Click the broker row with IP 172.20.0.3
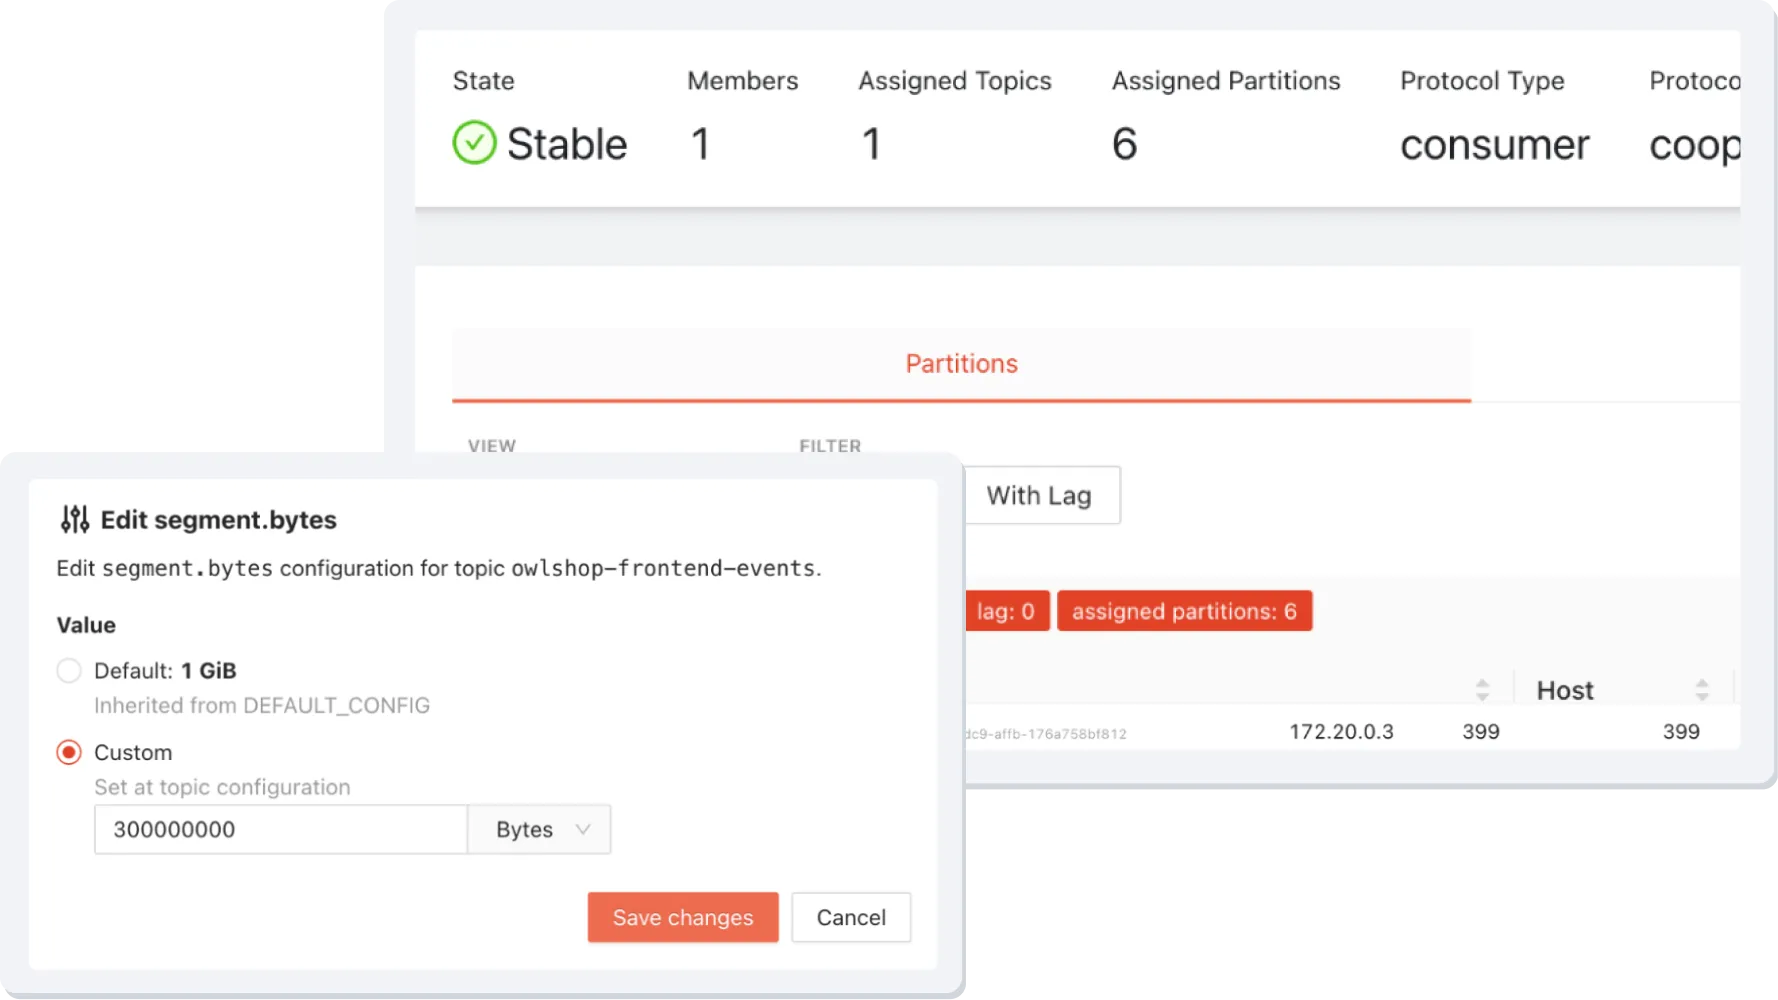The height and width of the screenshot is (1000, 1778). 1341,731
